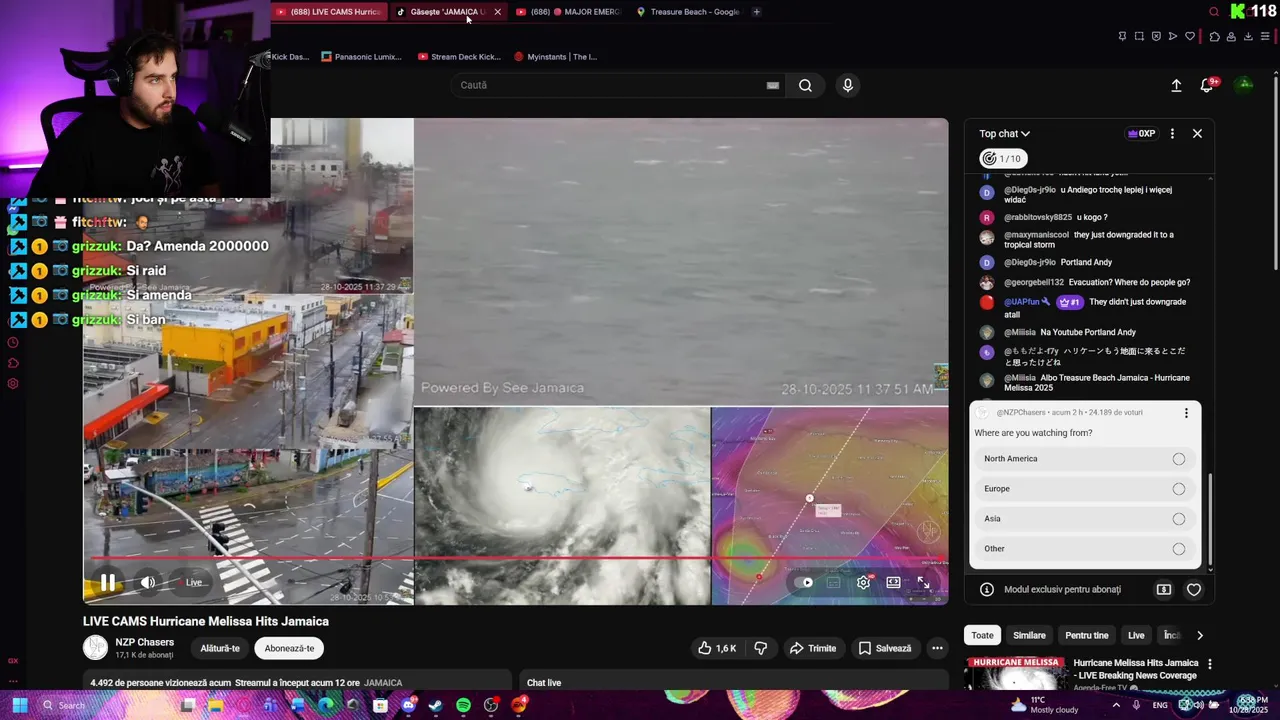This screenshot has width=1280, height=720.
Task: Show more filter chips with right arrow
Action: [1200, 635]
